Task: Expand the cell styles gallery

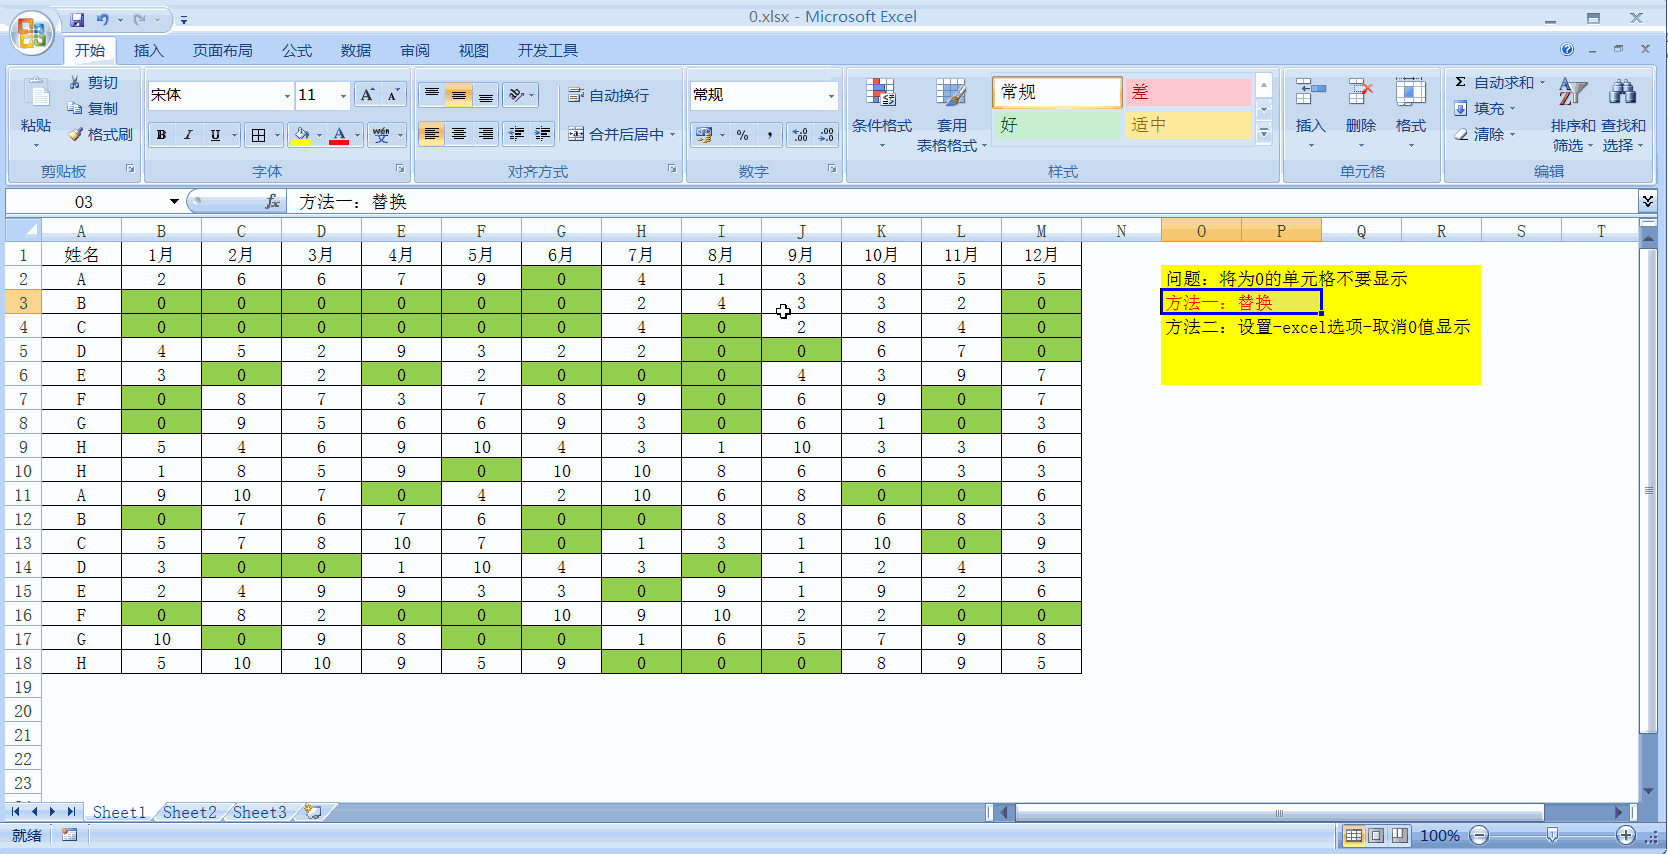Action: 1264,132
